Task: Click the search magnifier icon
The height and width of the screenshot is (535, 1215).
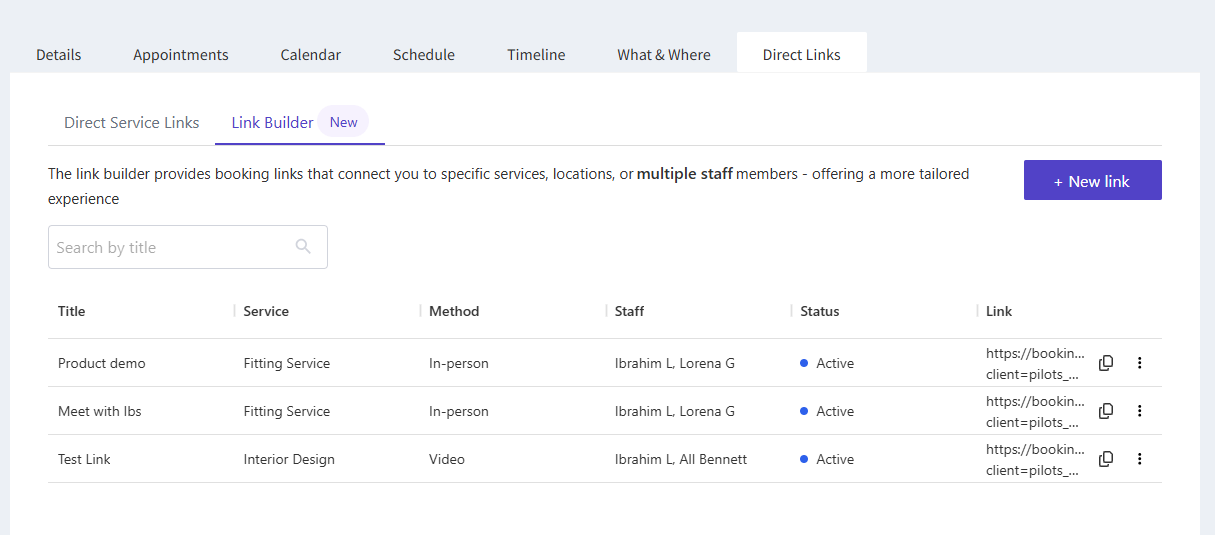Action: (x=303, y=247)
